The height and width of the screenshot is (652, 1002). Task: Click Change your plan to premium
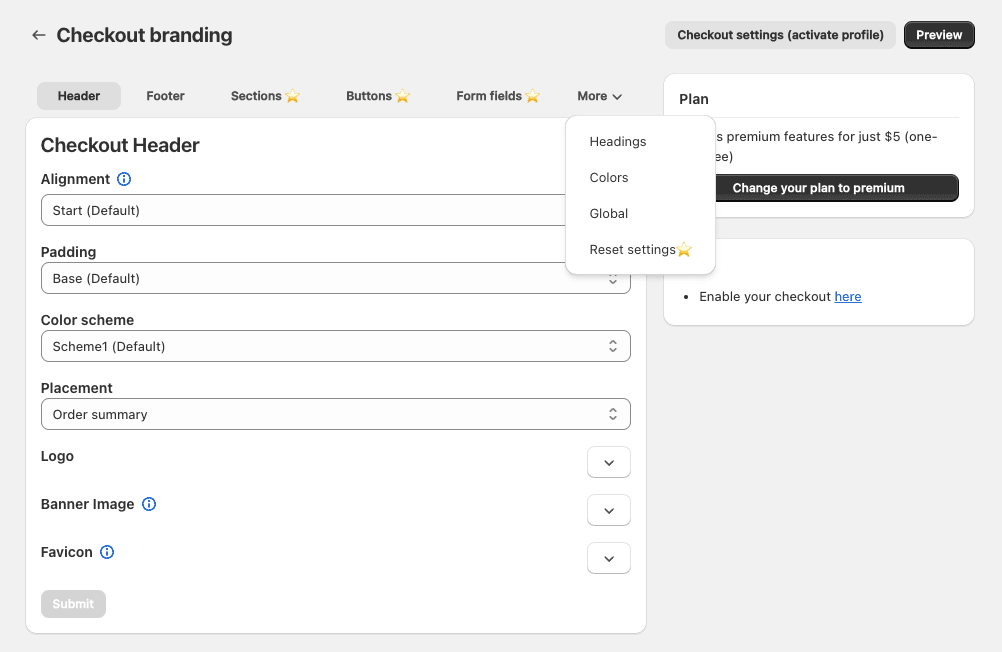coord(836,188)
